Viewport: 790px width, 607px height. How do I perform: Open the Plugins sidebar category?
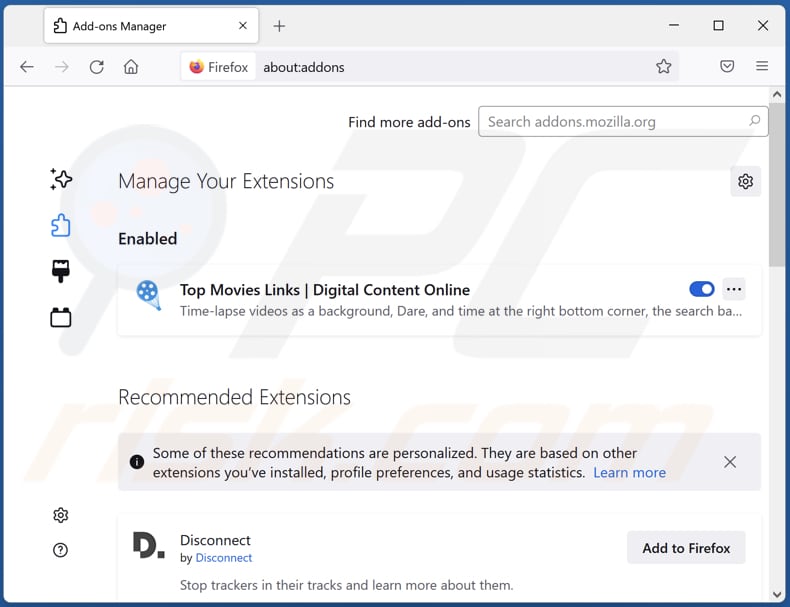pos(61,317)
